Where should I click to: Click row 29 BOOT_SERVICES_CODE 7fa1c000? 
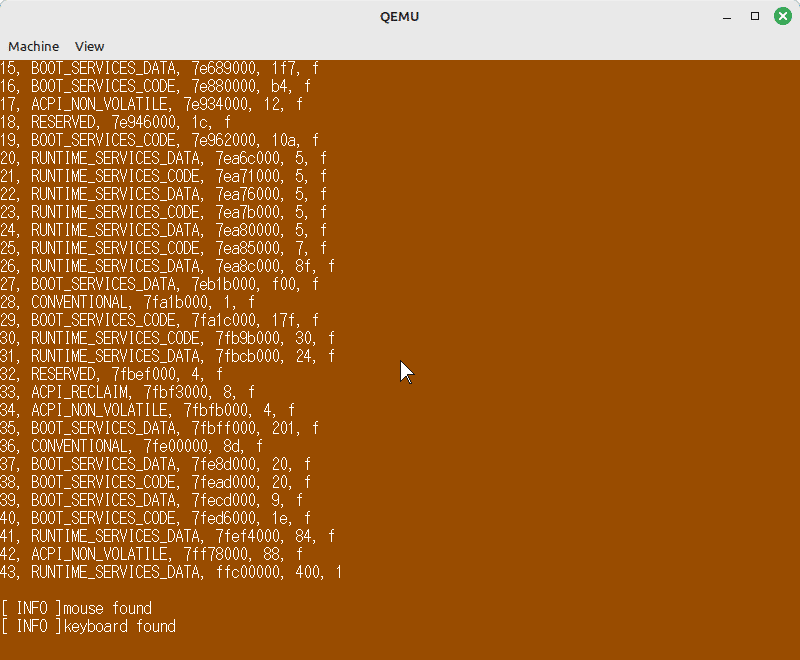159,320
